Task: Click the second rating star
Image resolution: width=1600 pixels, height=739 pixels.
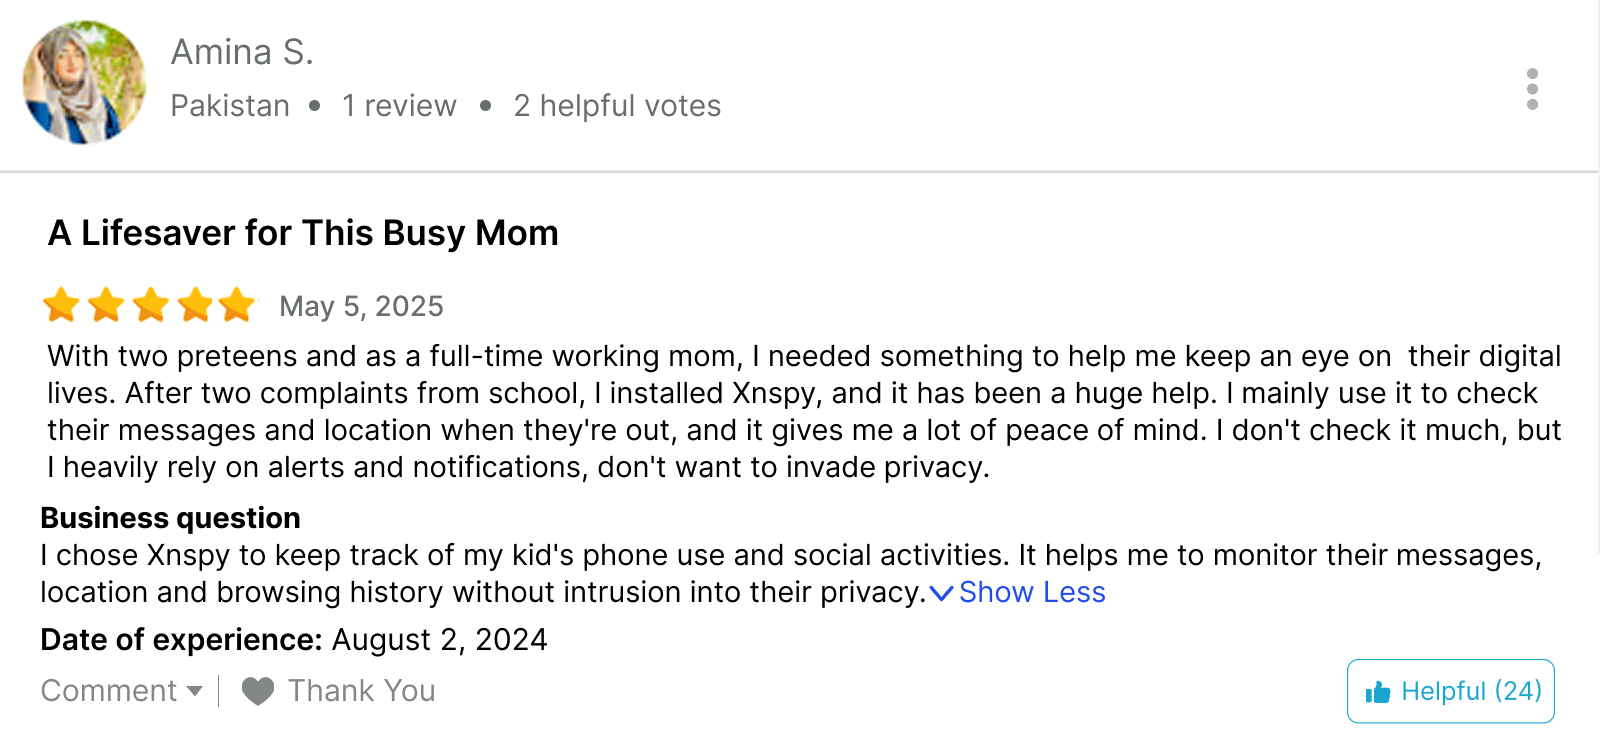Action: click(106, 305)
